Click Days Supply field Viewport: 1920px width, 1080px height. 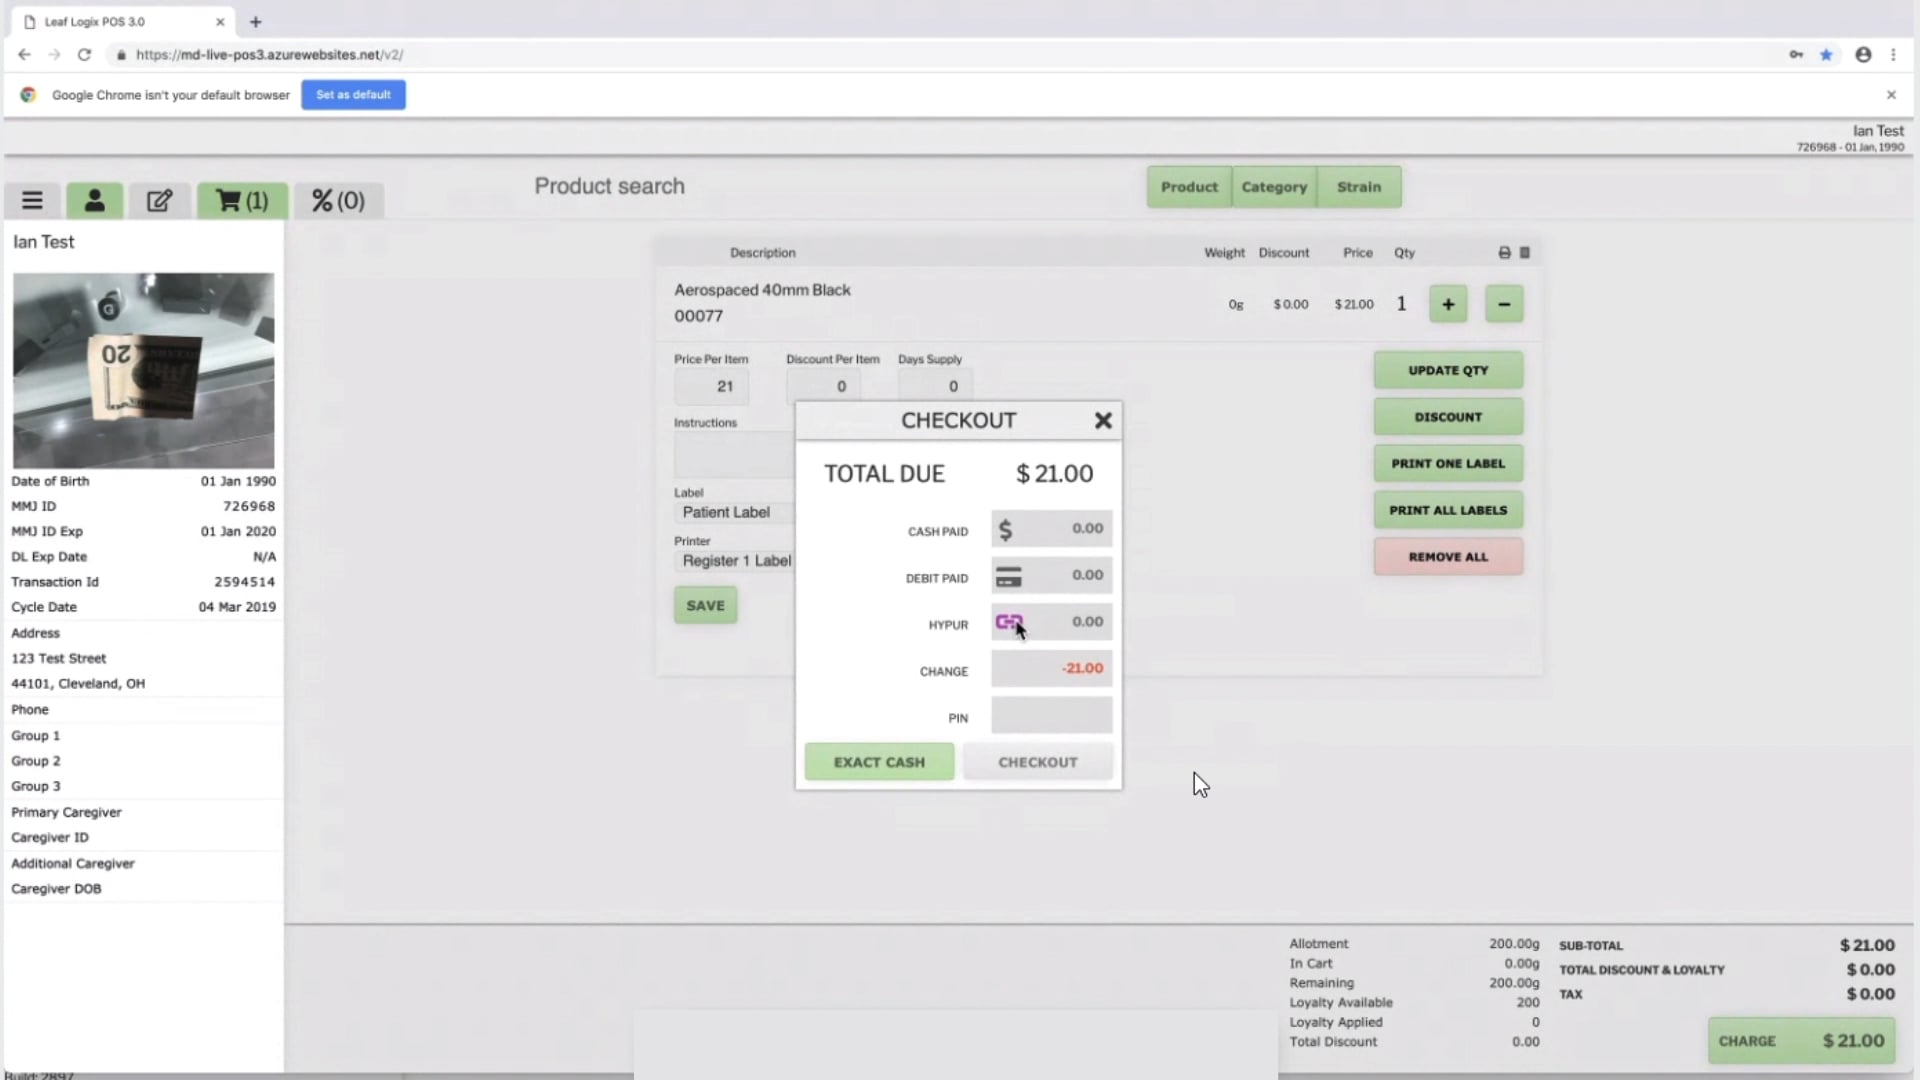[935, 387]
